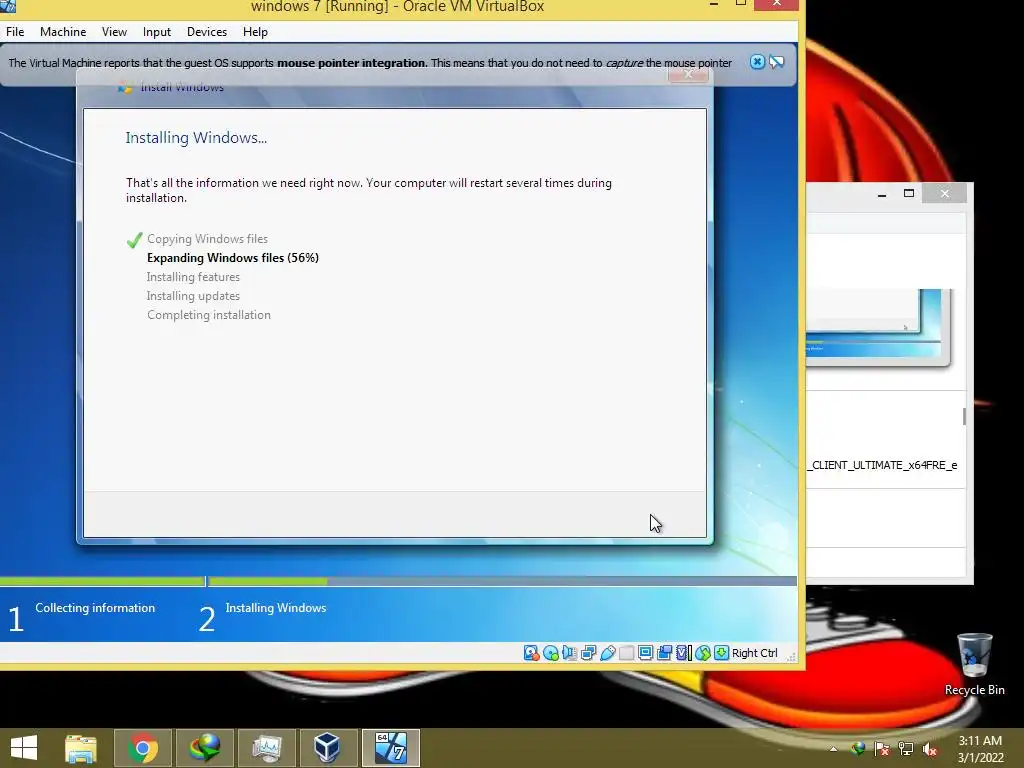Image resolution: width=1024 pixels, height=768 pixels.
Task: Dismiss the mouse pointer integration notification
Action: 757,62
